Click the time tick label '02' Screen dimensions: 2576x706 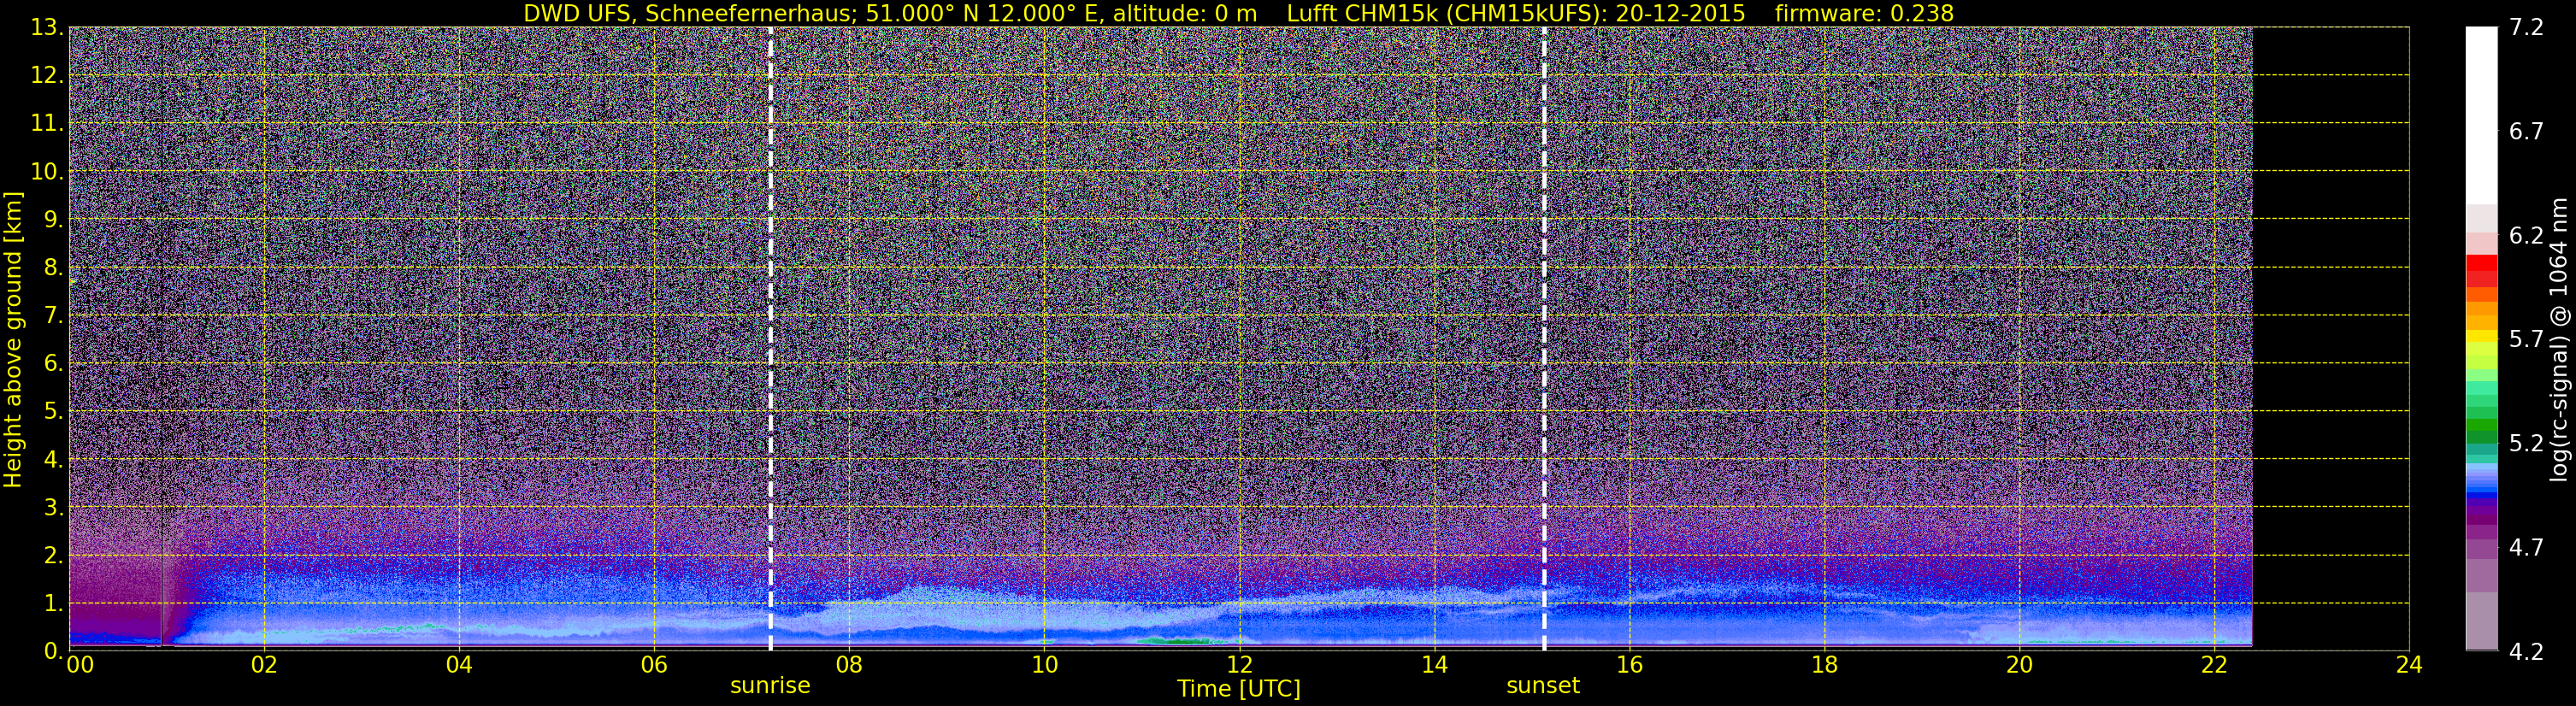point(264,665)
